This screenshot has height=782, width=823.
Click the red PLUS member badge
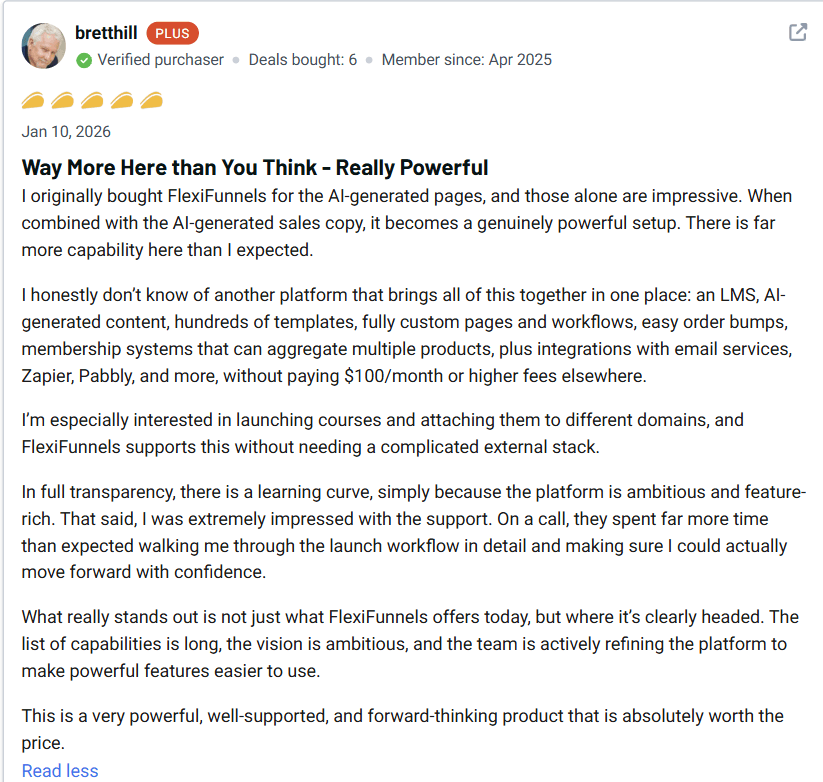click(172, 33)
